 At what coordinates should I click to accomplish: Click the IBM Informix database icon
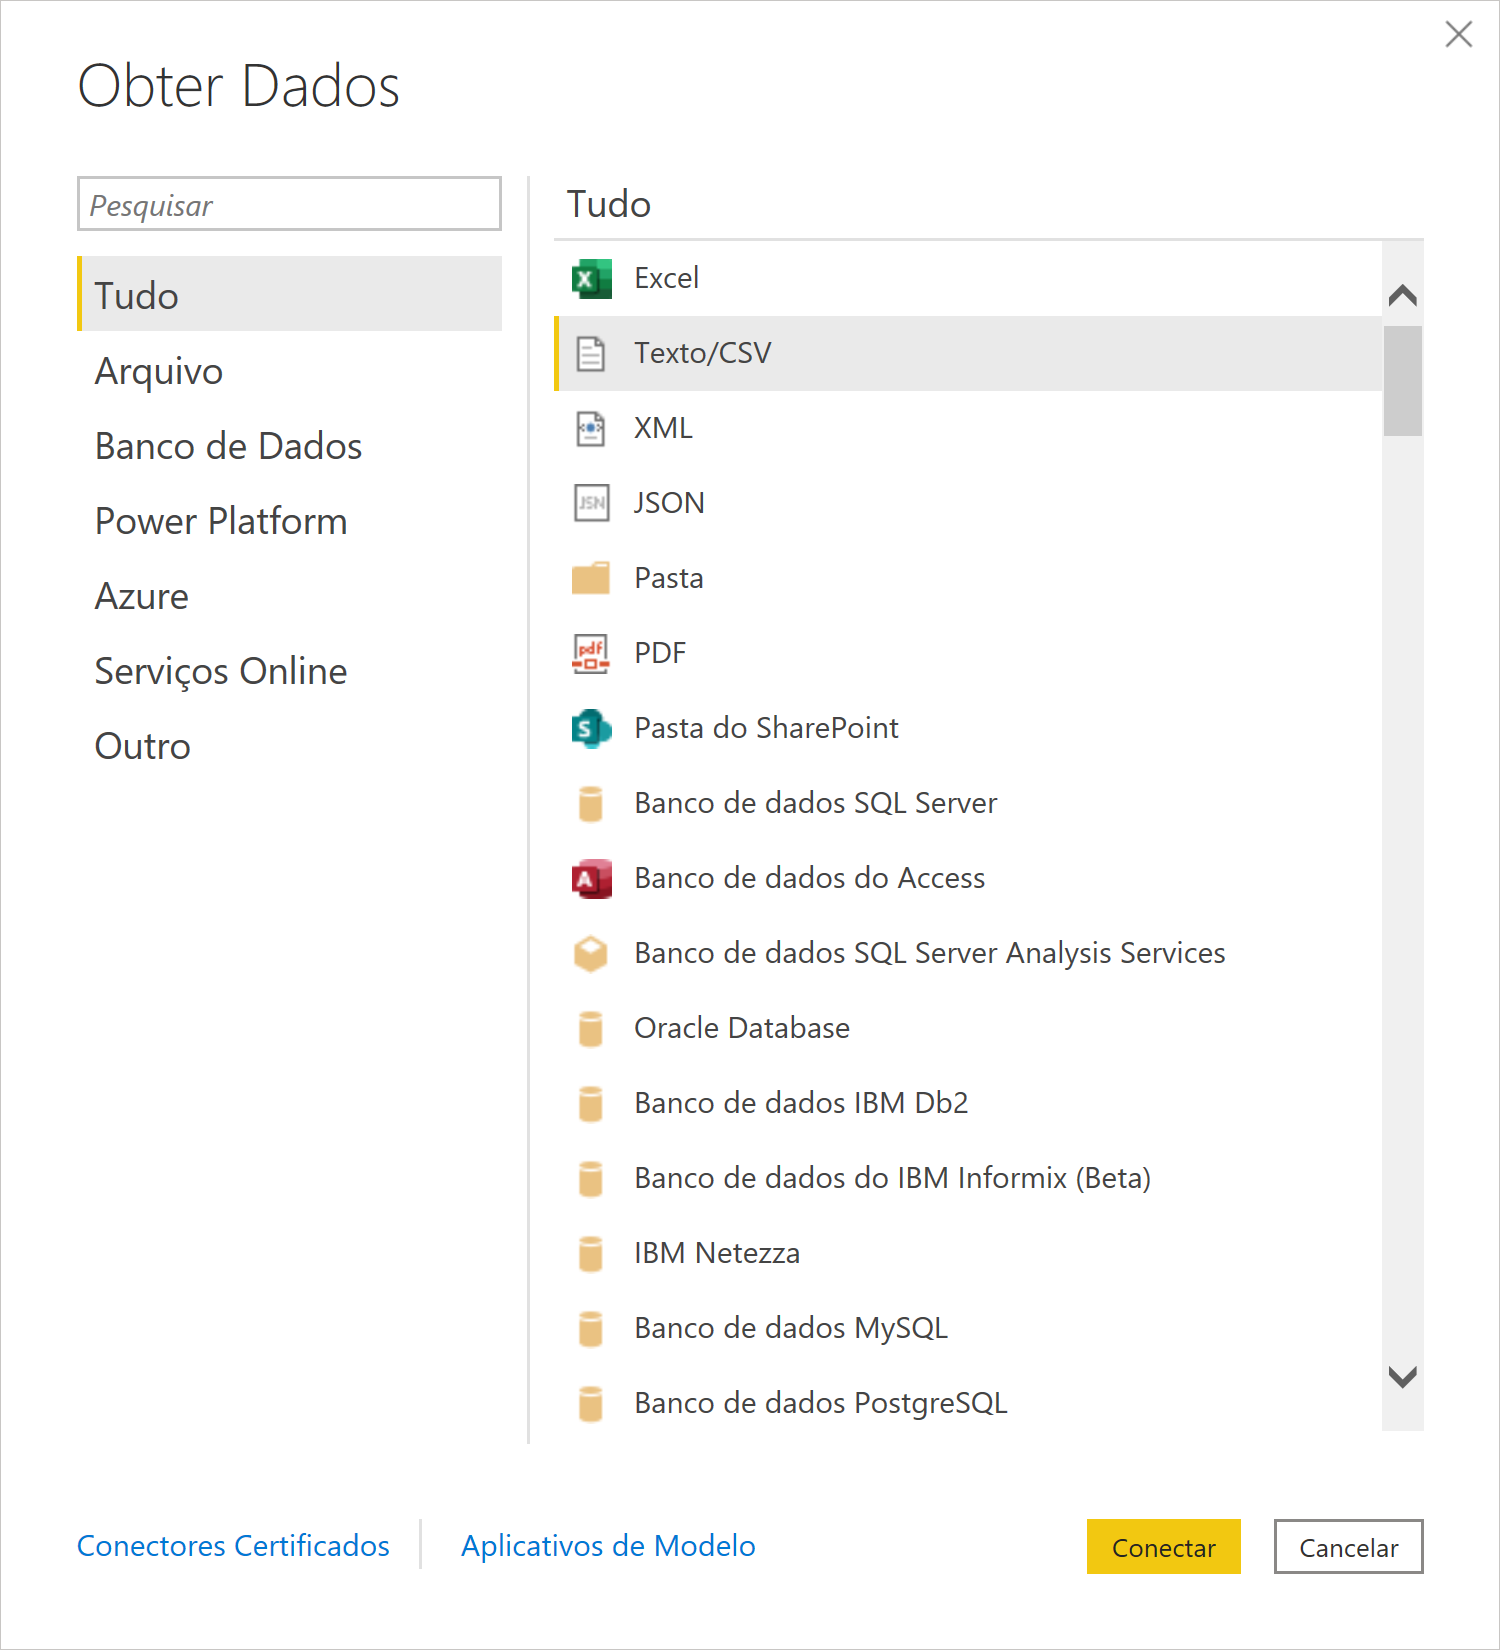click(x=591, y=1178)
